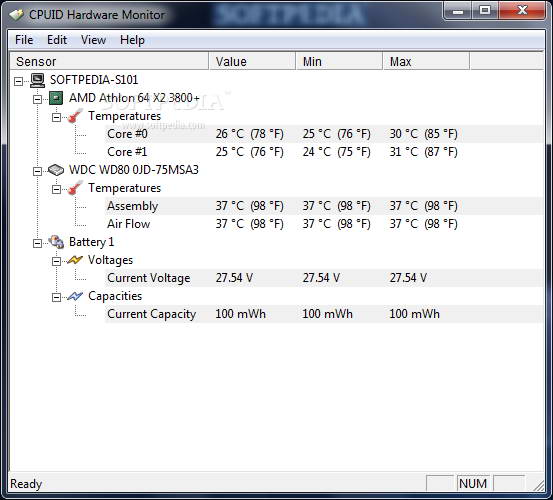This screenshot has height=500, width=553.
Task: Open the File menu
Action: pyautogui.click(x=24, y=40)
